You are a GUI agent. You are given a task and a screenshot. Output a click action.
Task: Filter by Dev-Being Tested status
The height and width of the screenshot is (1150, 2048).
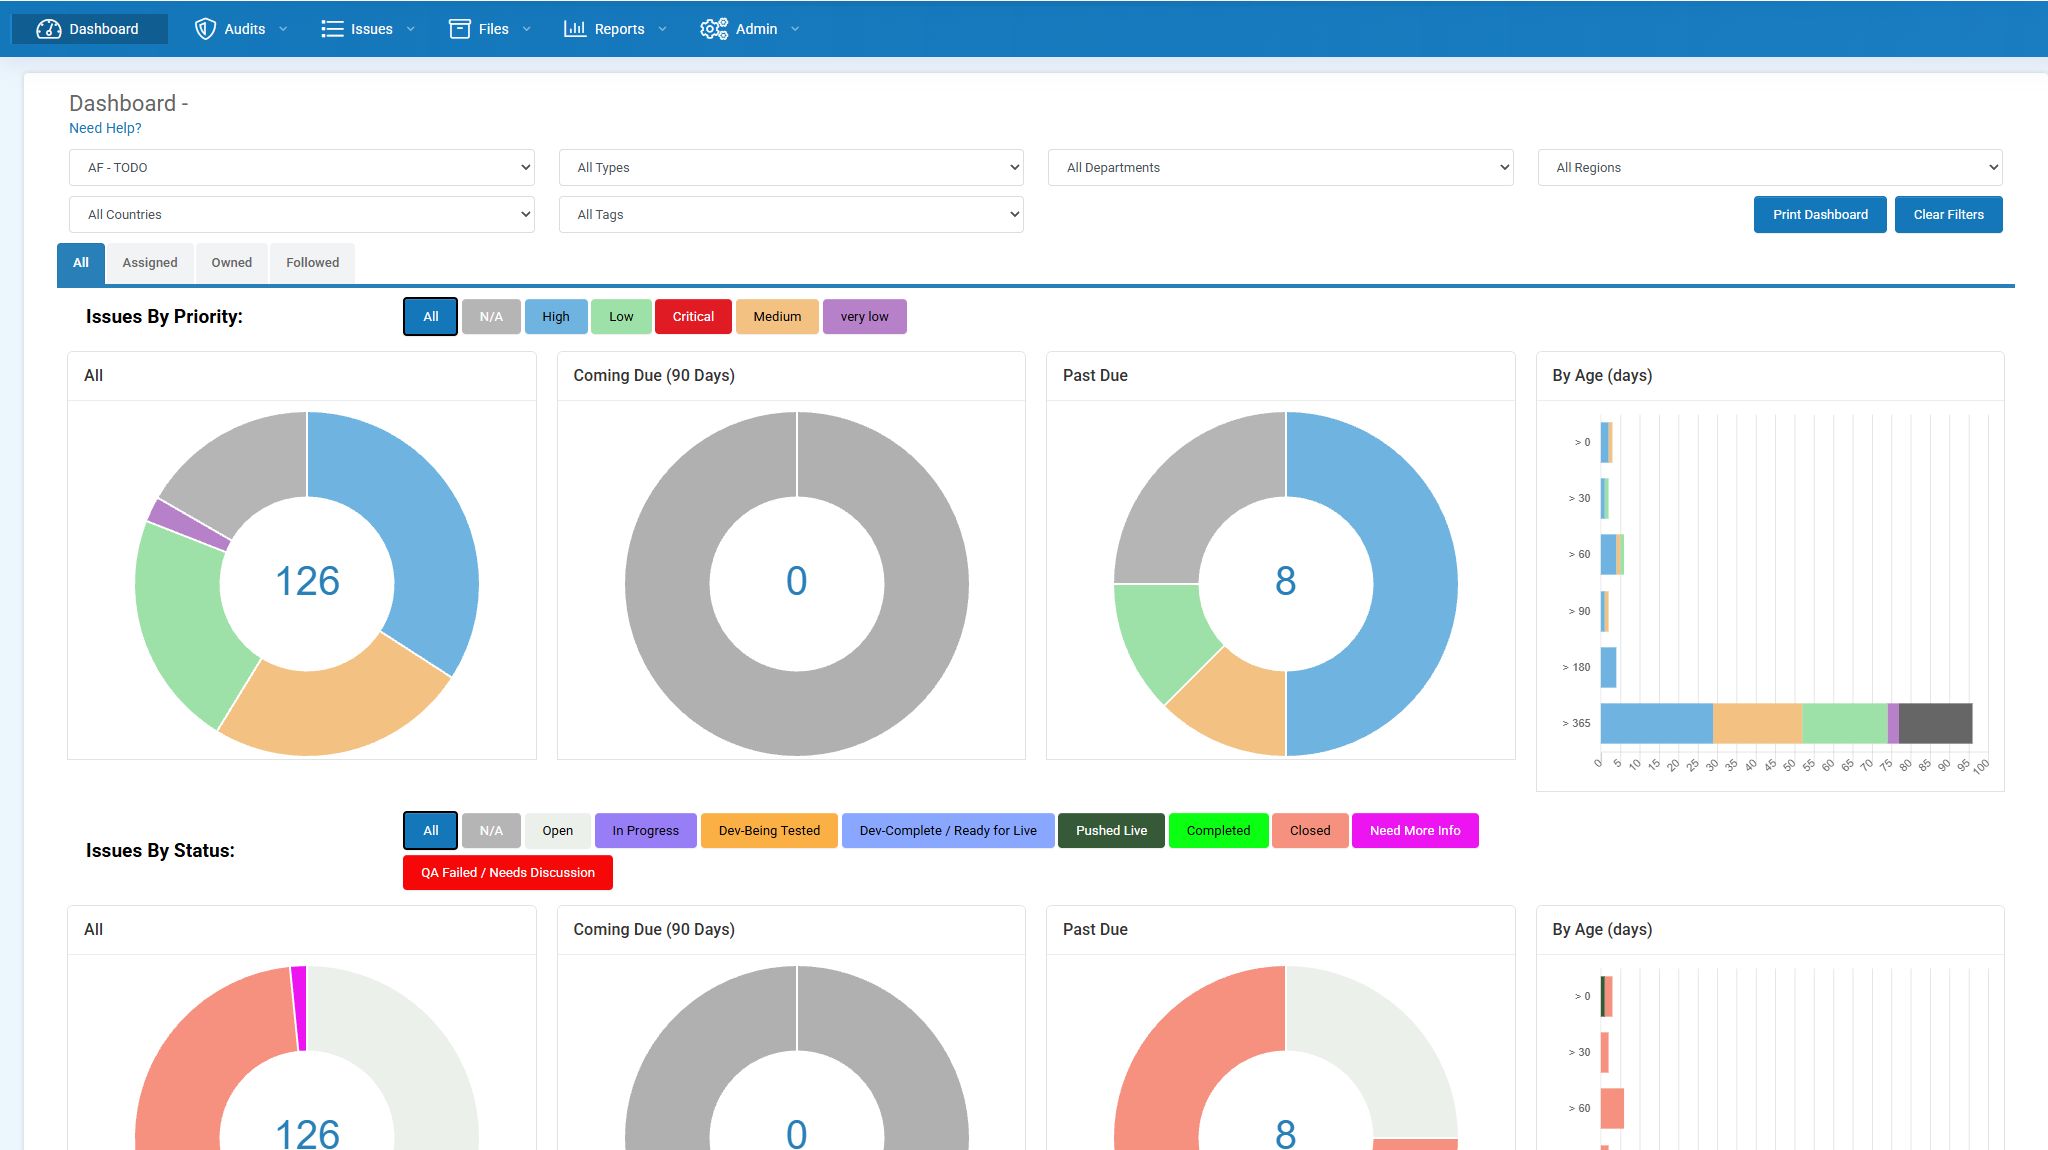[x=769, y=831]
